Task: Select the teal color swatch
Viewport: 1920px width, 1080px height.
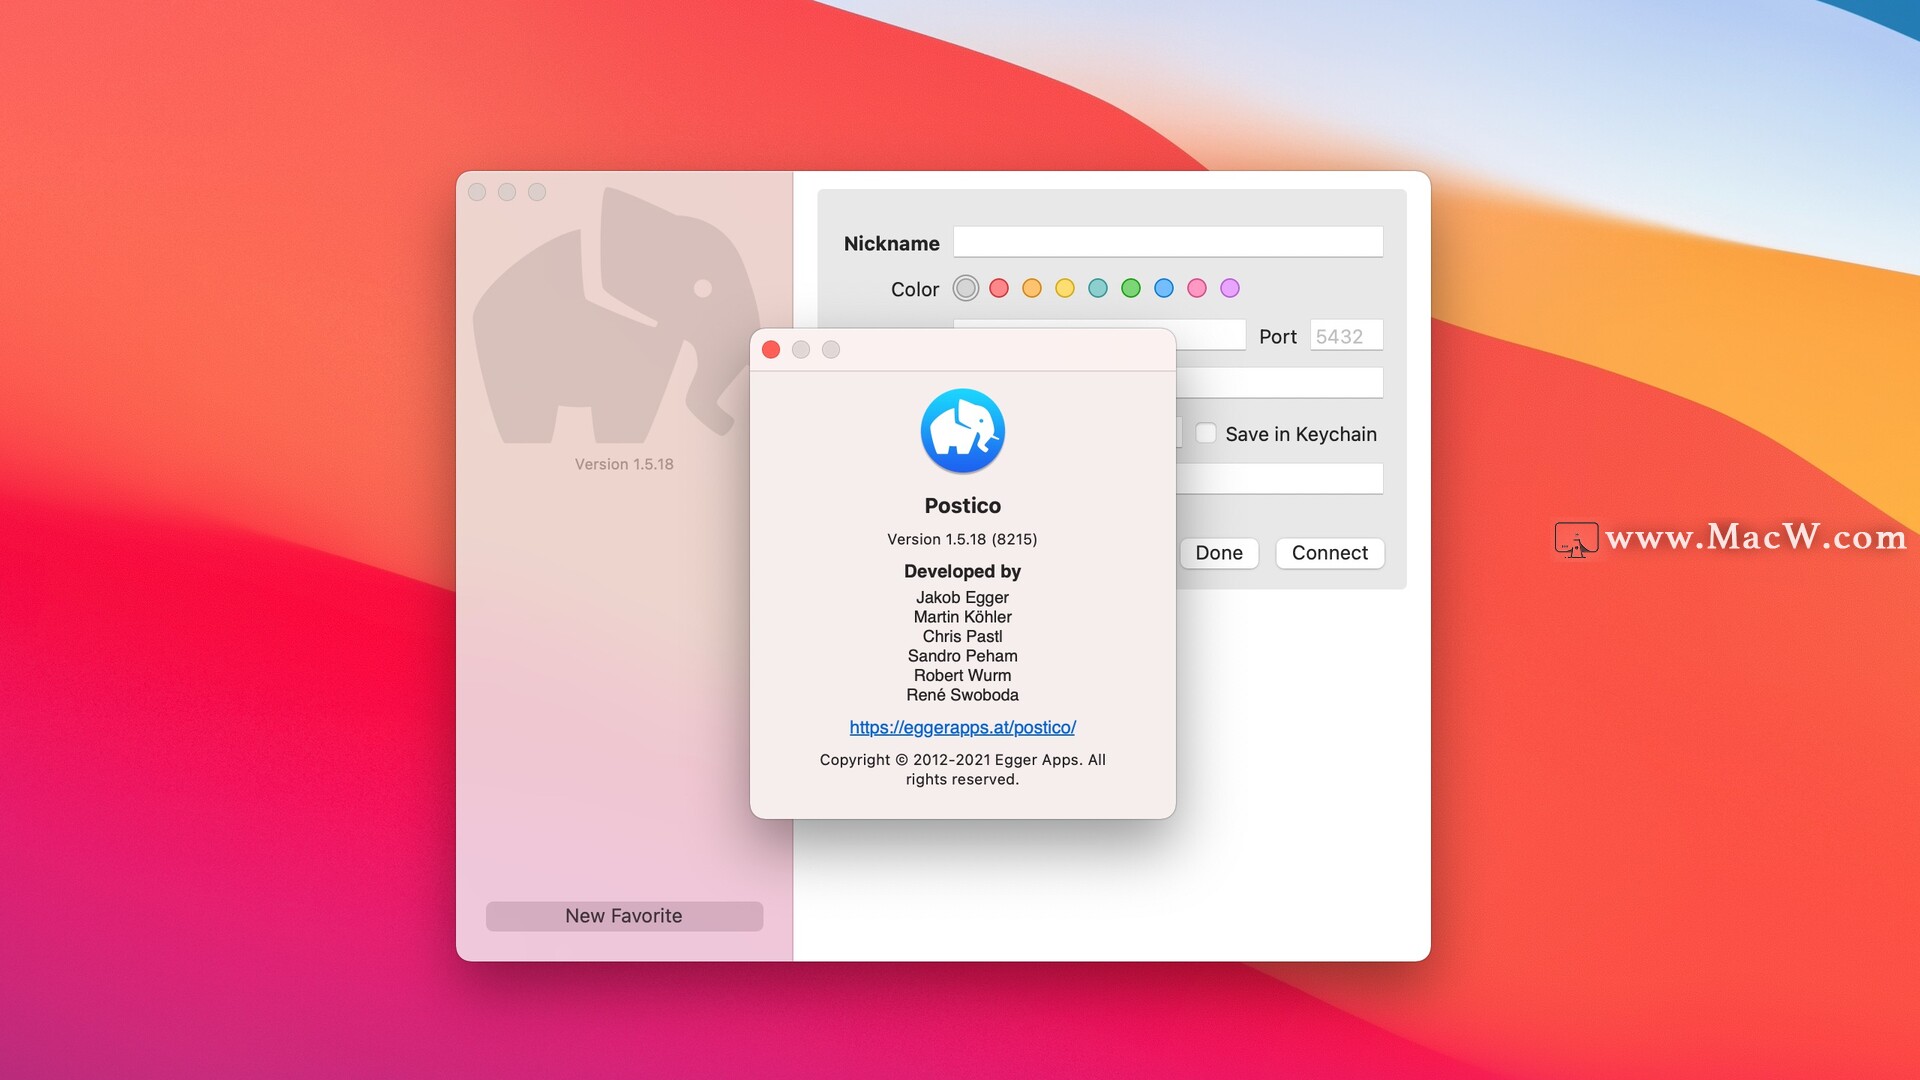Action: 1098,289
